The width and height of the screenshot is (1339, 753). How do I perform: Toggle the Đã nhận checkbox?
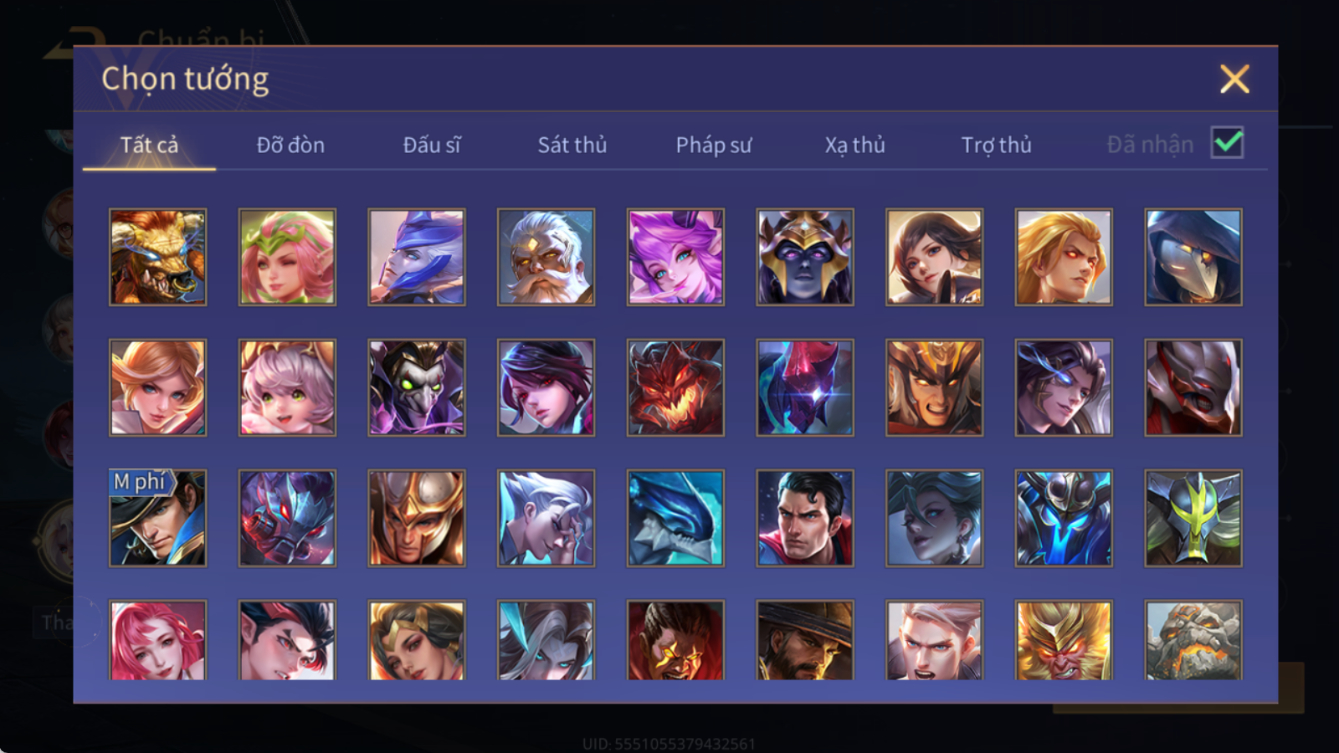click(x=1227, y=143)
